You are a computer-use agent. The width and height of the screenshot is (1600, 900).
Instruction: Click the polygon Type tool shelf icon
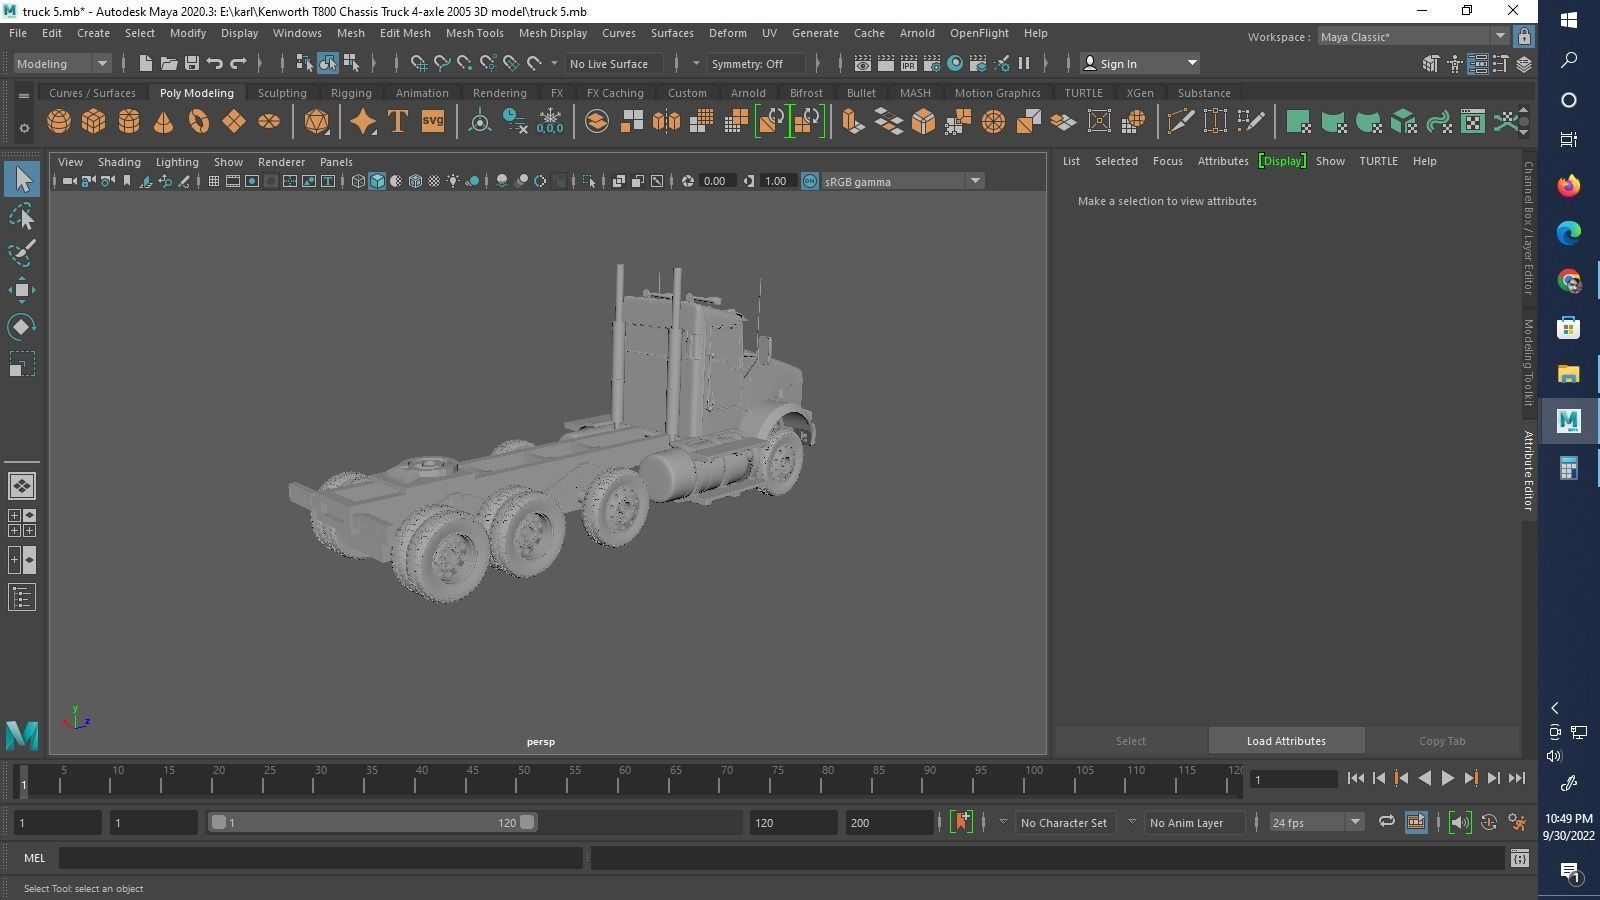click(397, 122)
